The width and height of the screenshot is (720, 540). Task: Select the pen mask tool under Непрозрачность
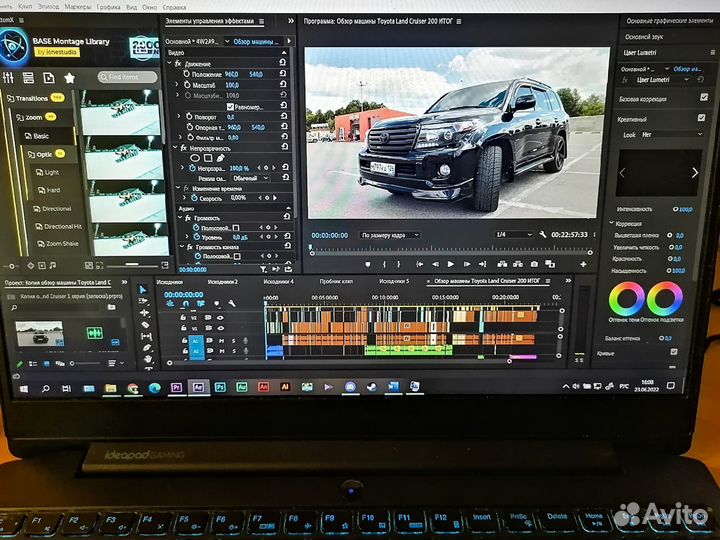[222, 158]
